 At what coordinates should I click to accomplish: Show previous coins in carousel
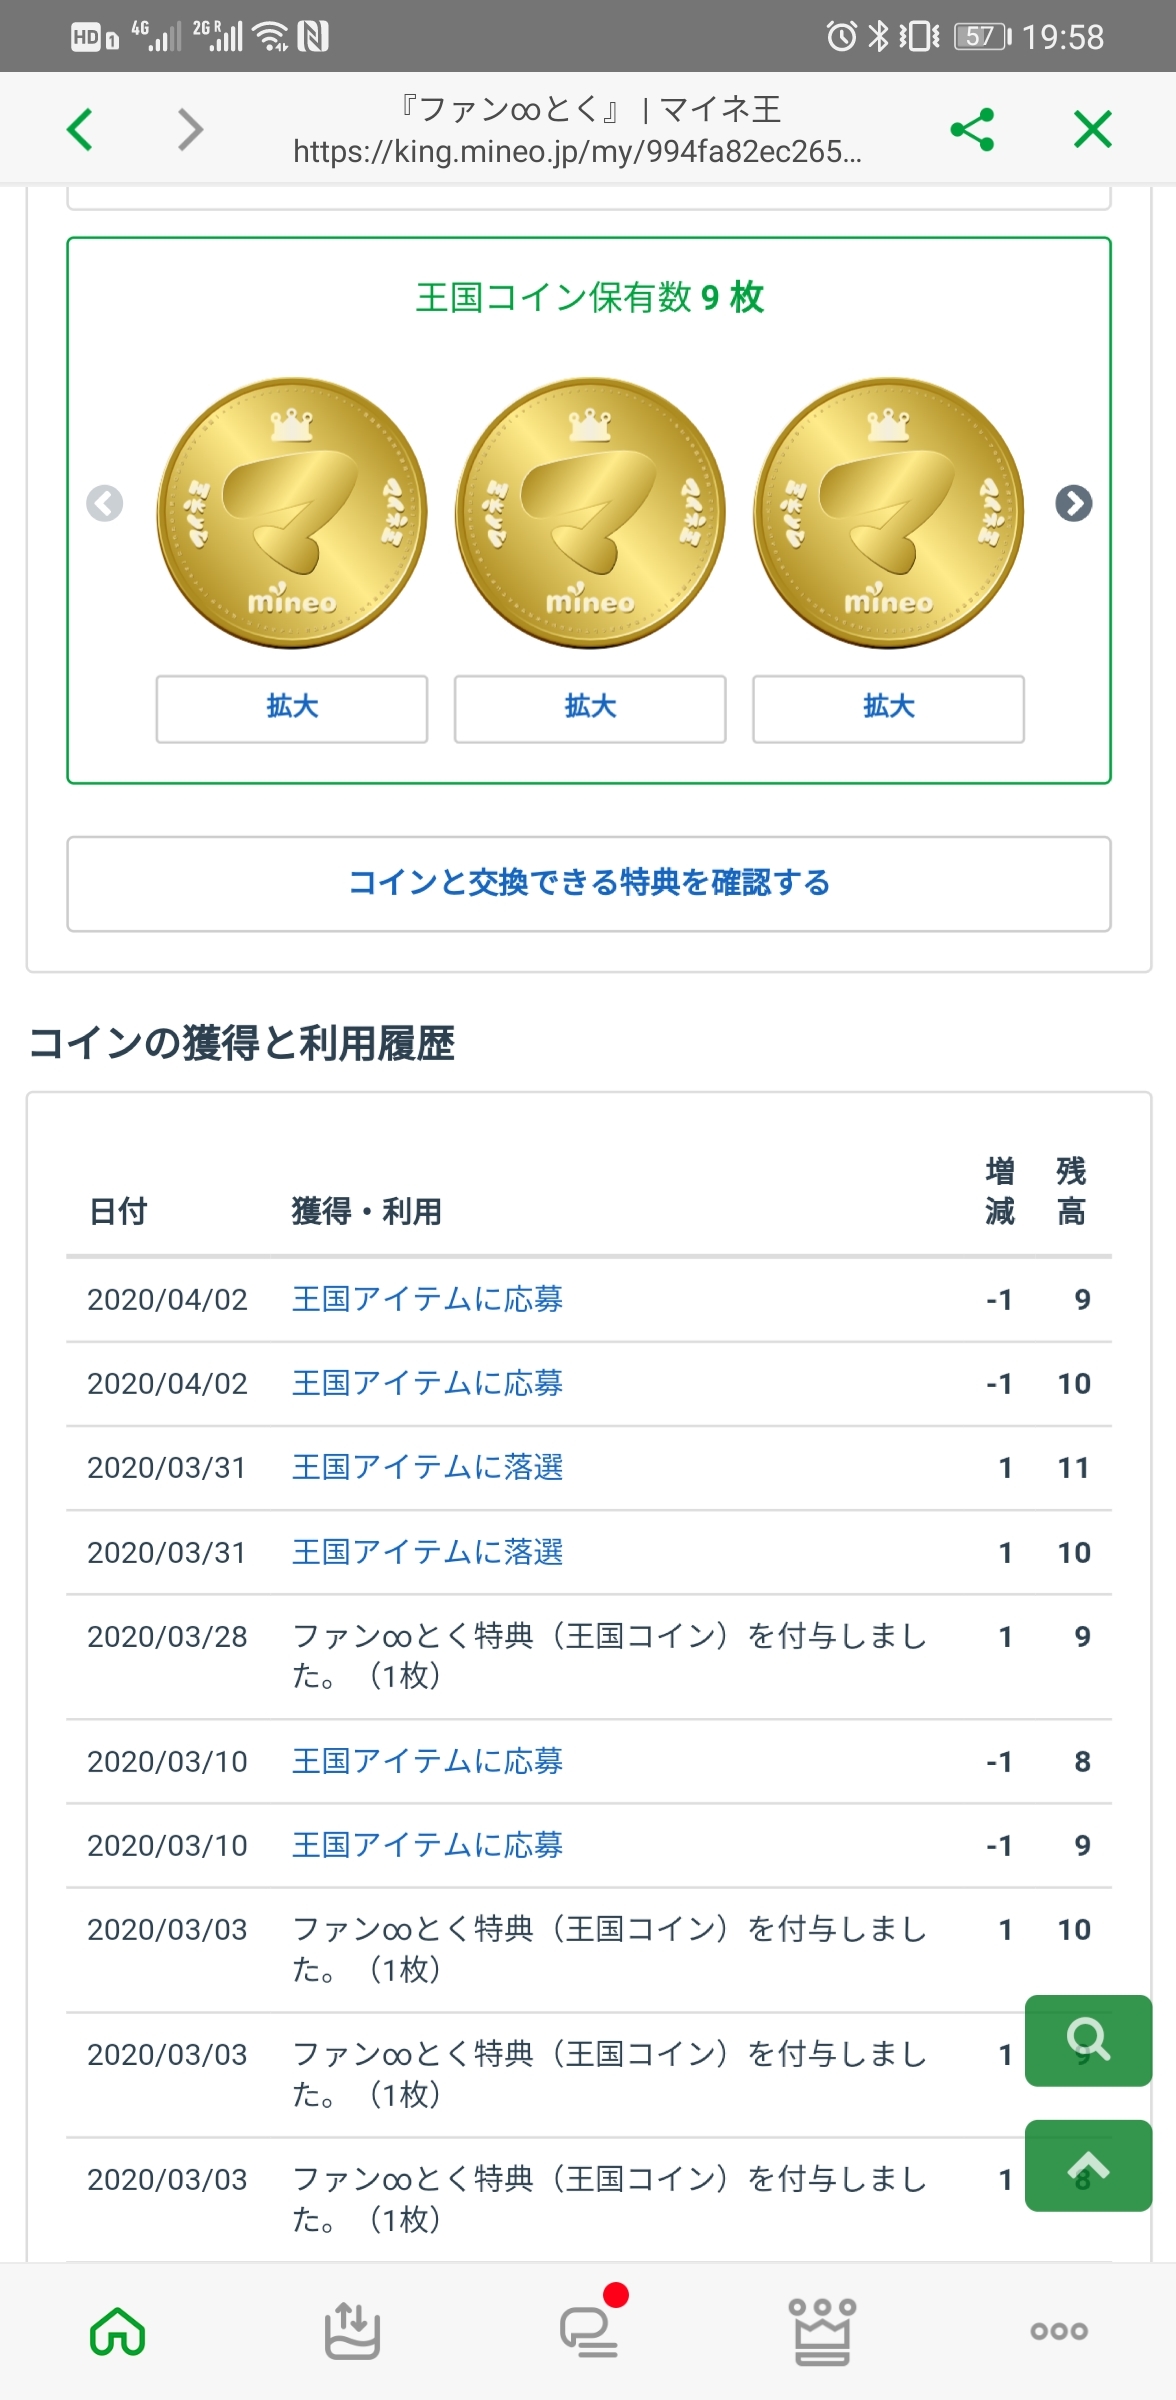tap(105, 503)
